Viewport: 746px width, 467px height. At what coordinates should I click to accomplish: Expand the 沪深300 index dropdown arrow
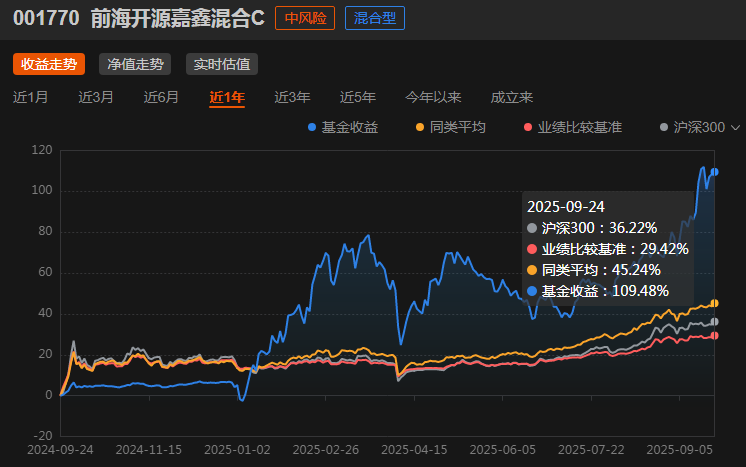click(x=736, y=127)
